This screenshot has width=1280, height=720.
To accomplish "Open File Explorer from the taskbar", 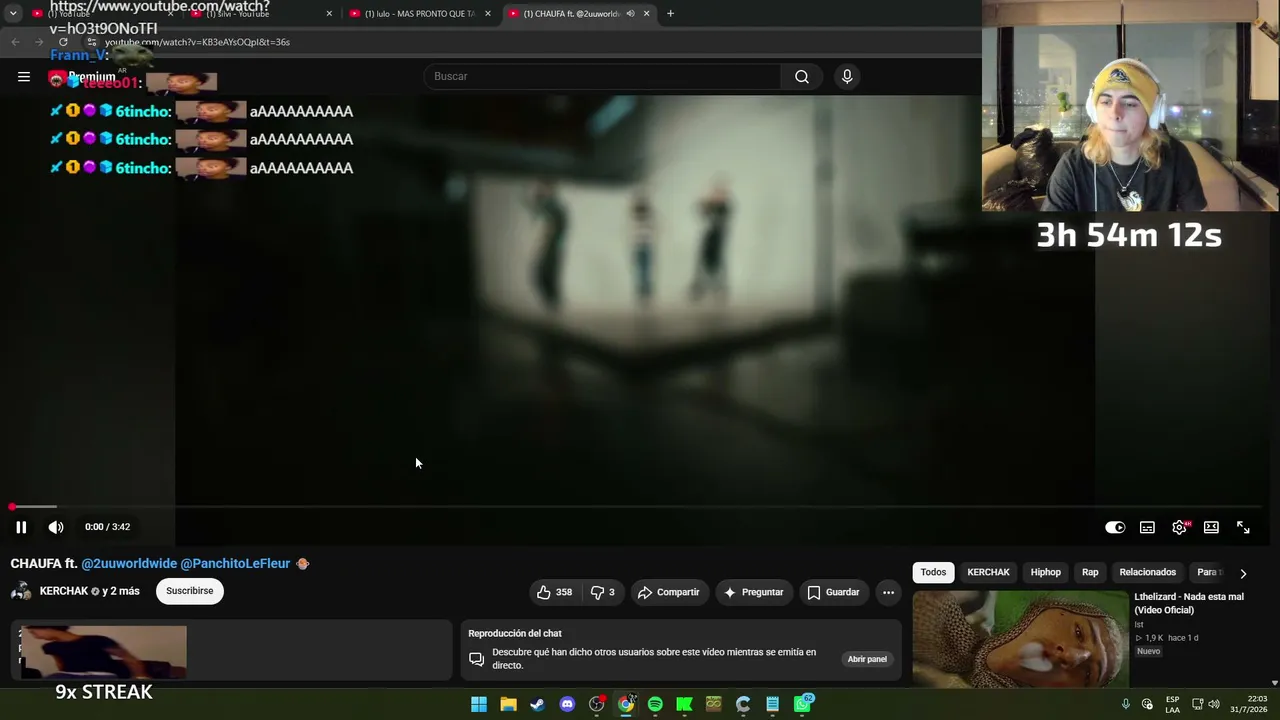I will point(508,704).
